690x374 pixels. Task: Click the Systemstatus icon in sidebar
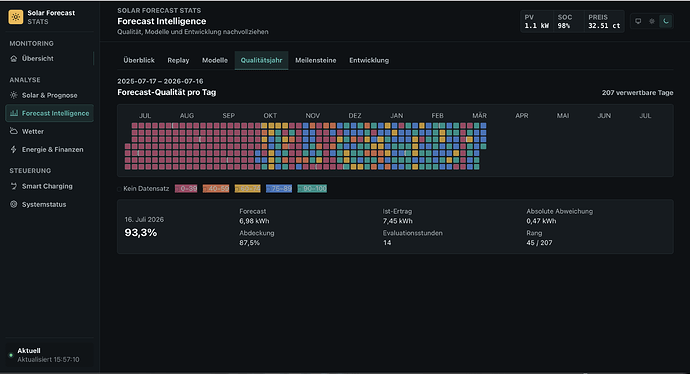pyautogui.click(x=14, y=204)
